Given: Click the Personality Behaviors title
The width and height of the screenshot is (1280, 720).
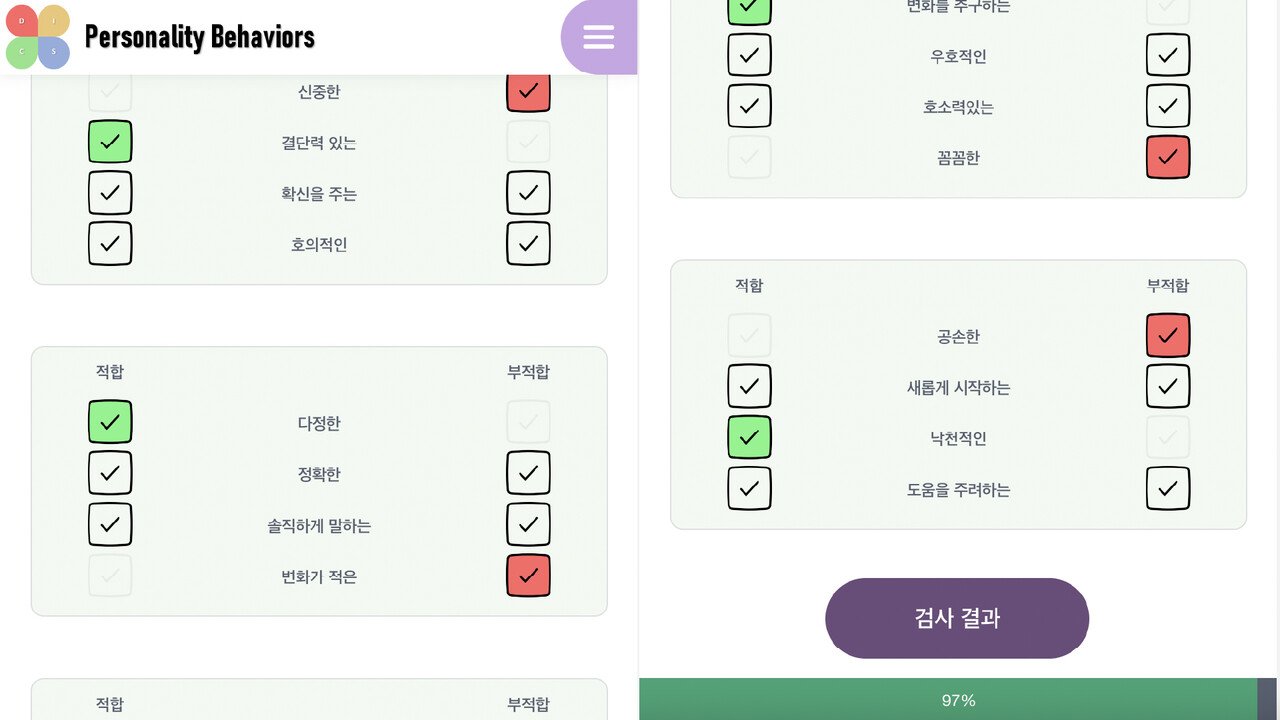Looking at the screenshot, I should 200,37.
